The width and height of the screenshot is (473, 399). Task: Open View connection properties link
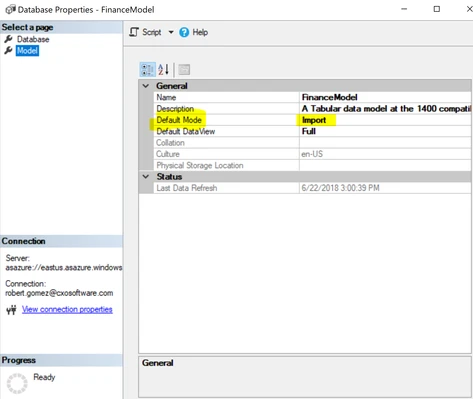67,309
